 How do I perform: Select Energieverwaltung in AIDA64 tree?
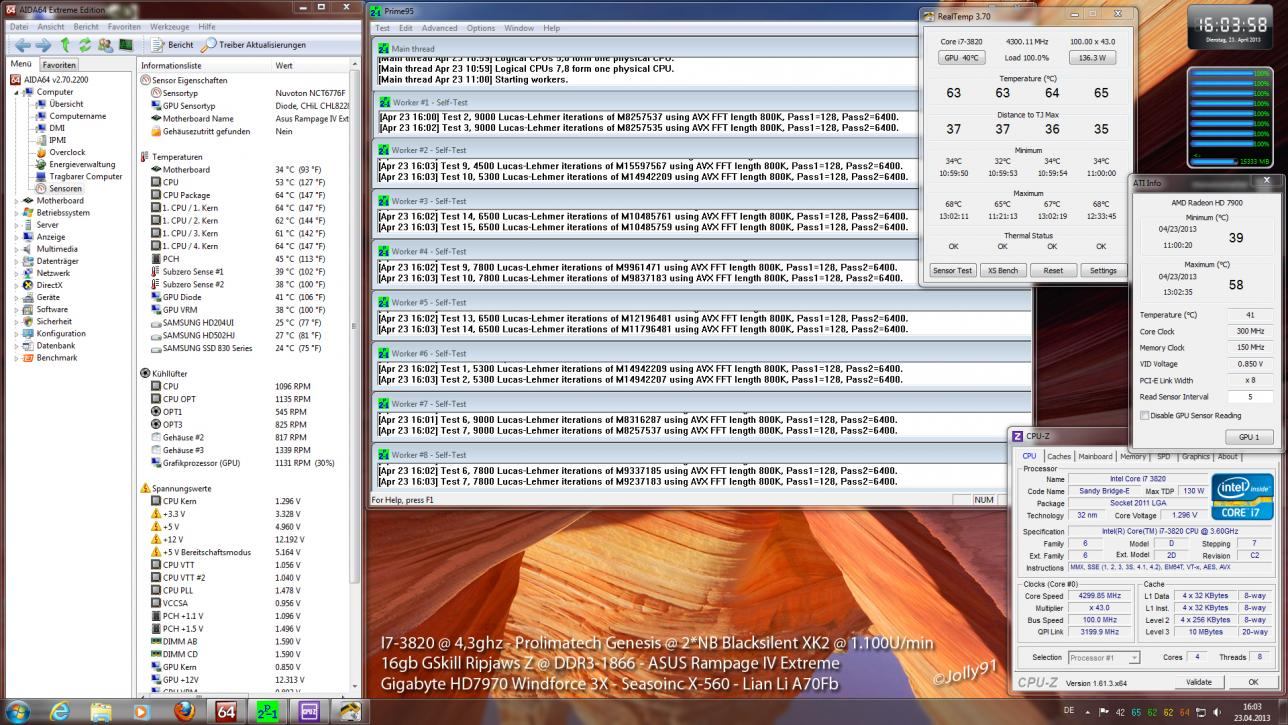(x=82, y=164)
